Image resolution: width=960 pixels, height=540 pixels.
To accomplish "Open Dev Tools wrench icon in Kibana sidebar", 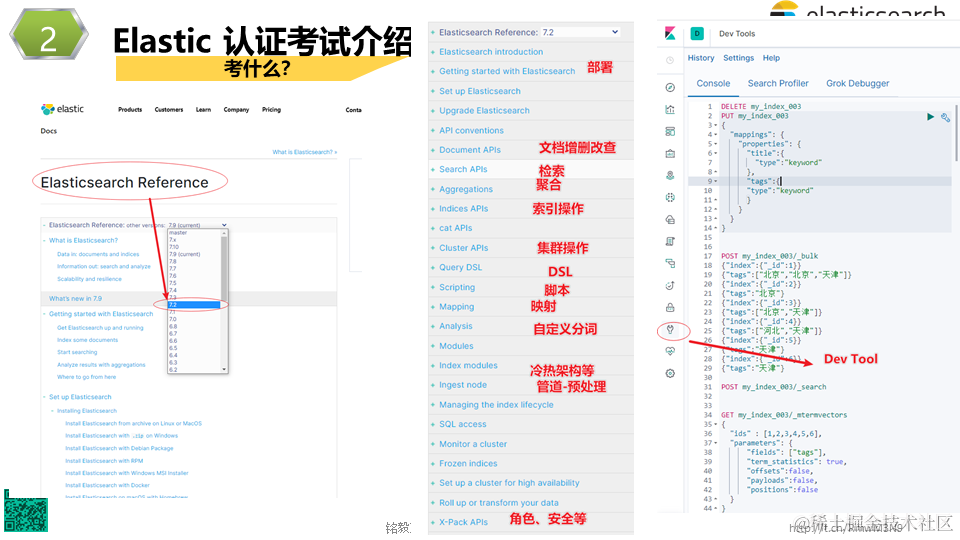I will click(670, 330).
